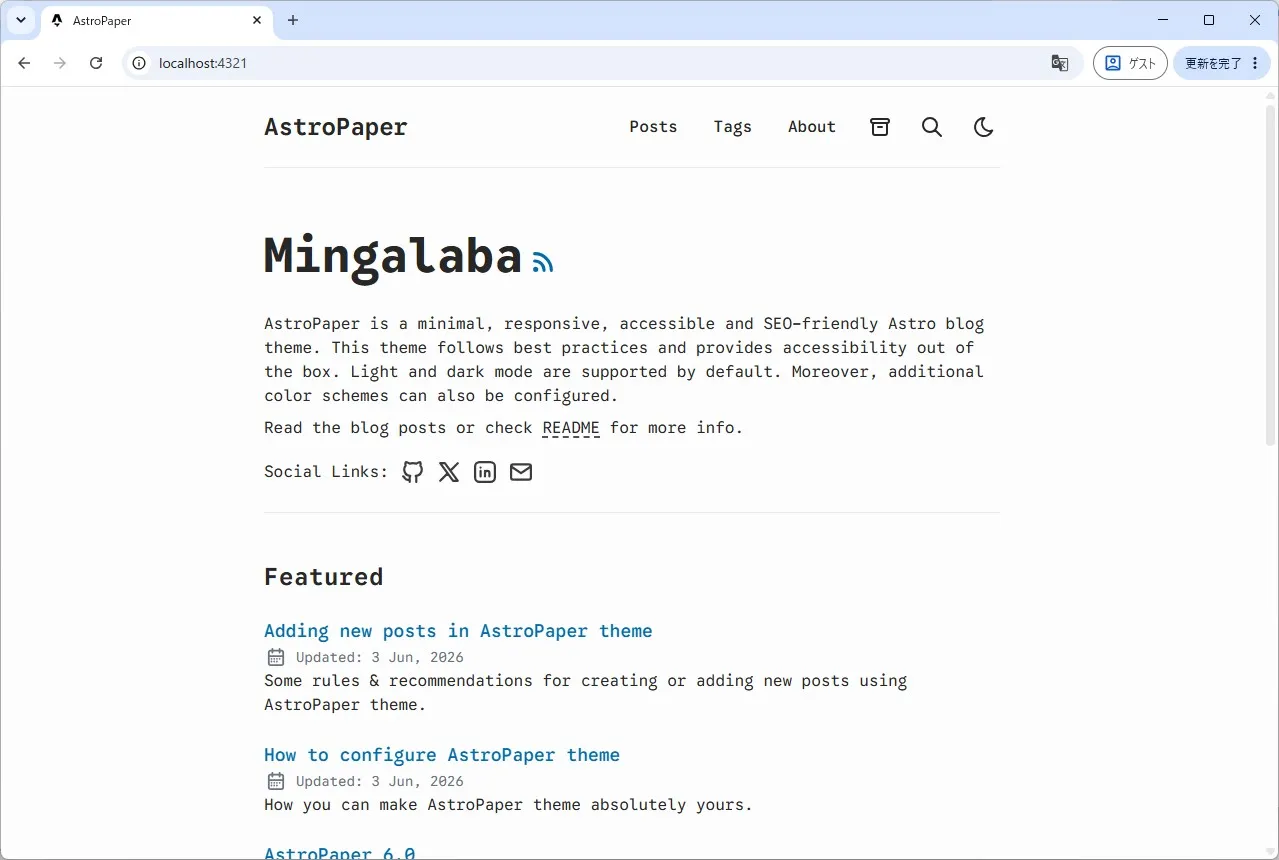Click the browser forward arrow

tap(60, 63)
